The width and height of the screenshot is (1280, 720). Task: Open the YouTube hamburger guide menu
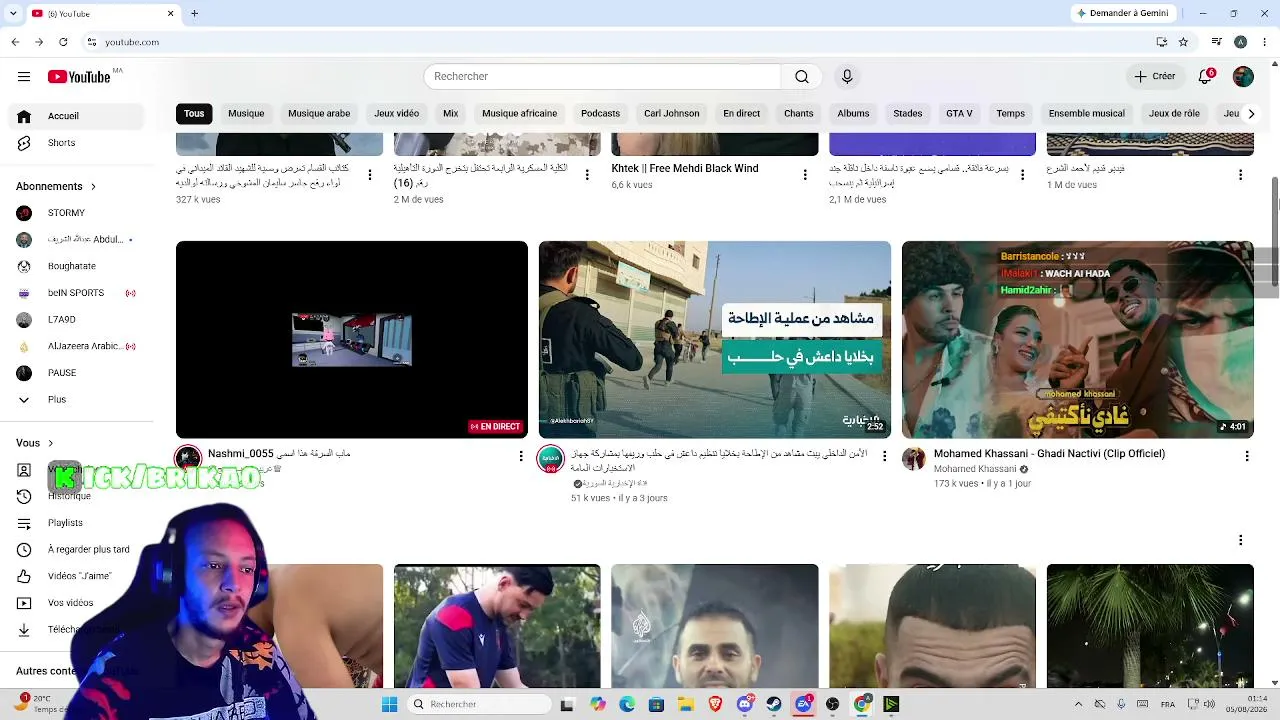[x=24, y=77]
